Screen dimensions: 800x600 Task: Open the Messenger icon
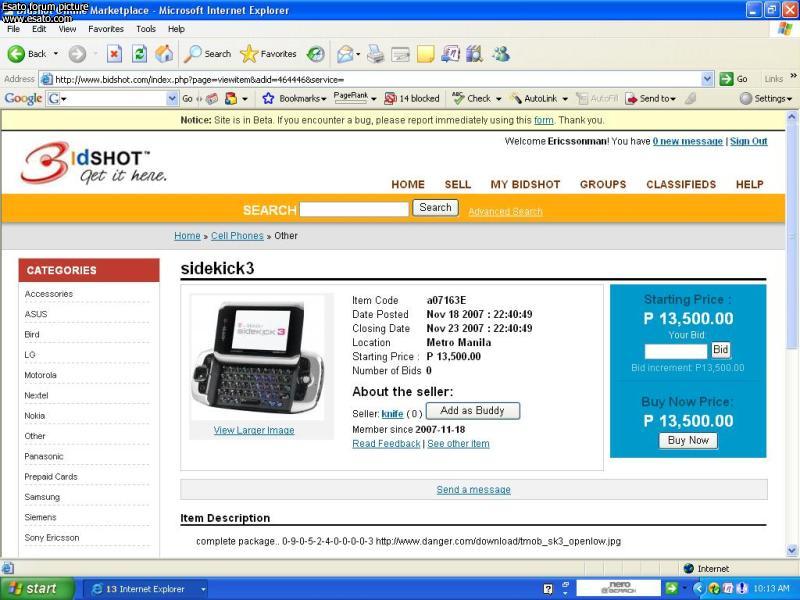click(501, 54)
